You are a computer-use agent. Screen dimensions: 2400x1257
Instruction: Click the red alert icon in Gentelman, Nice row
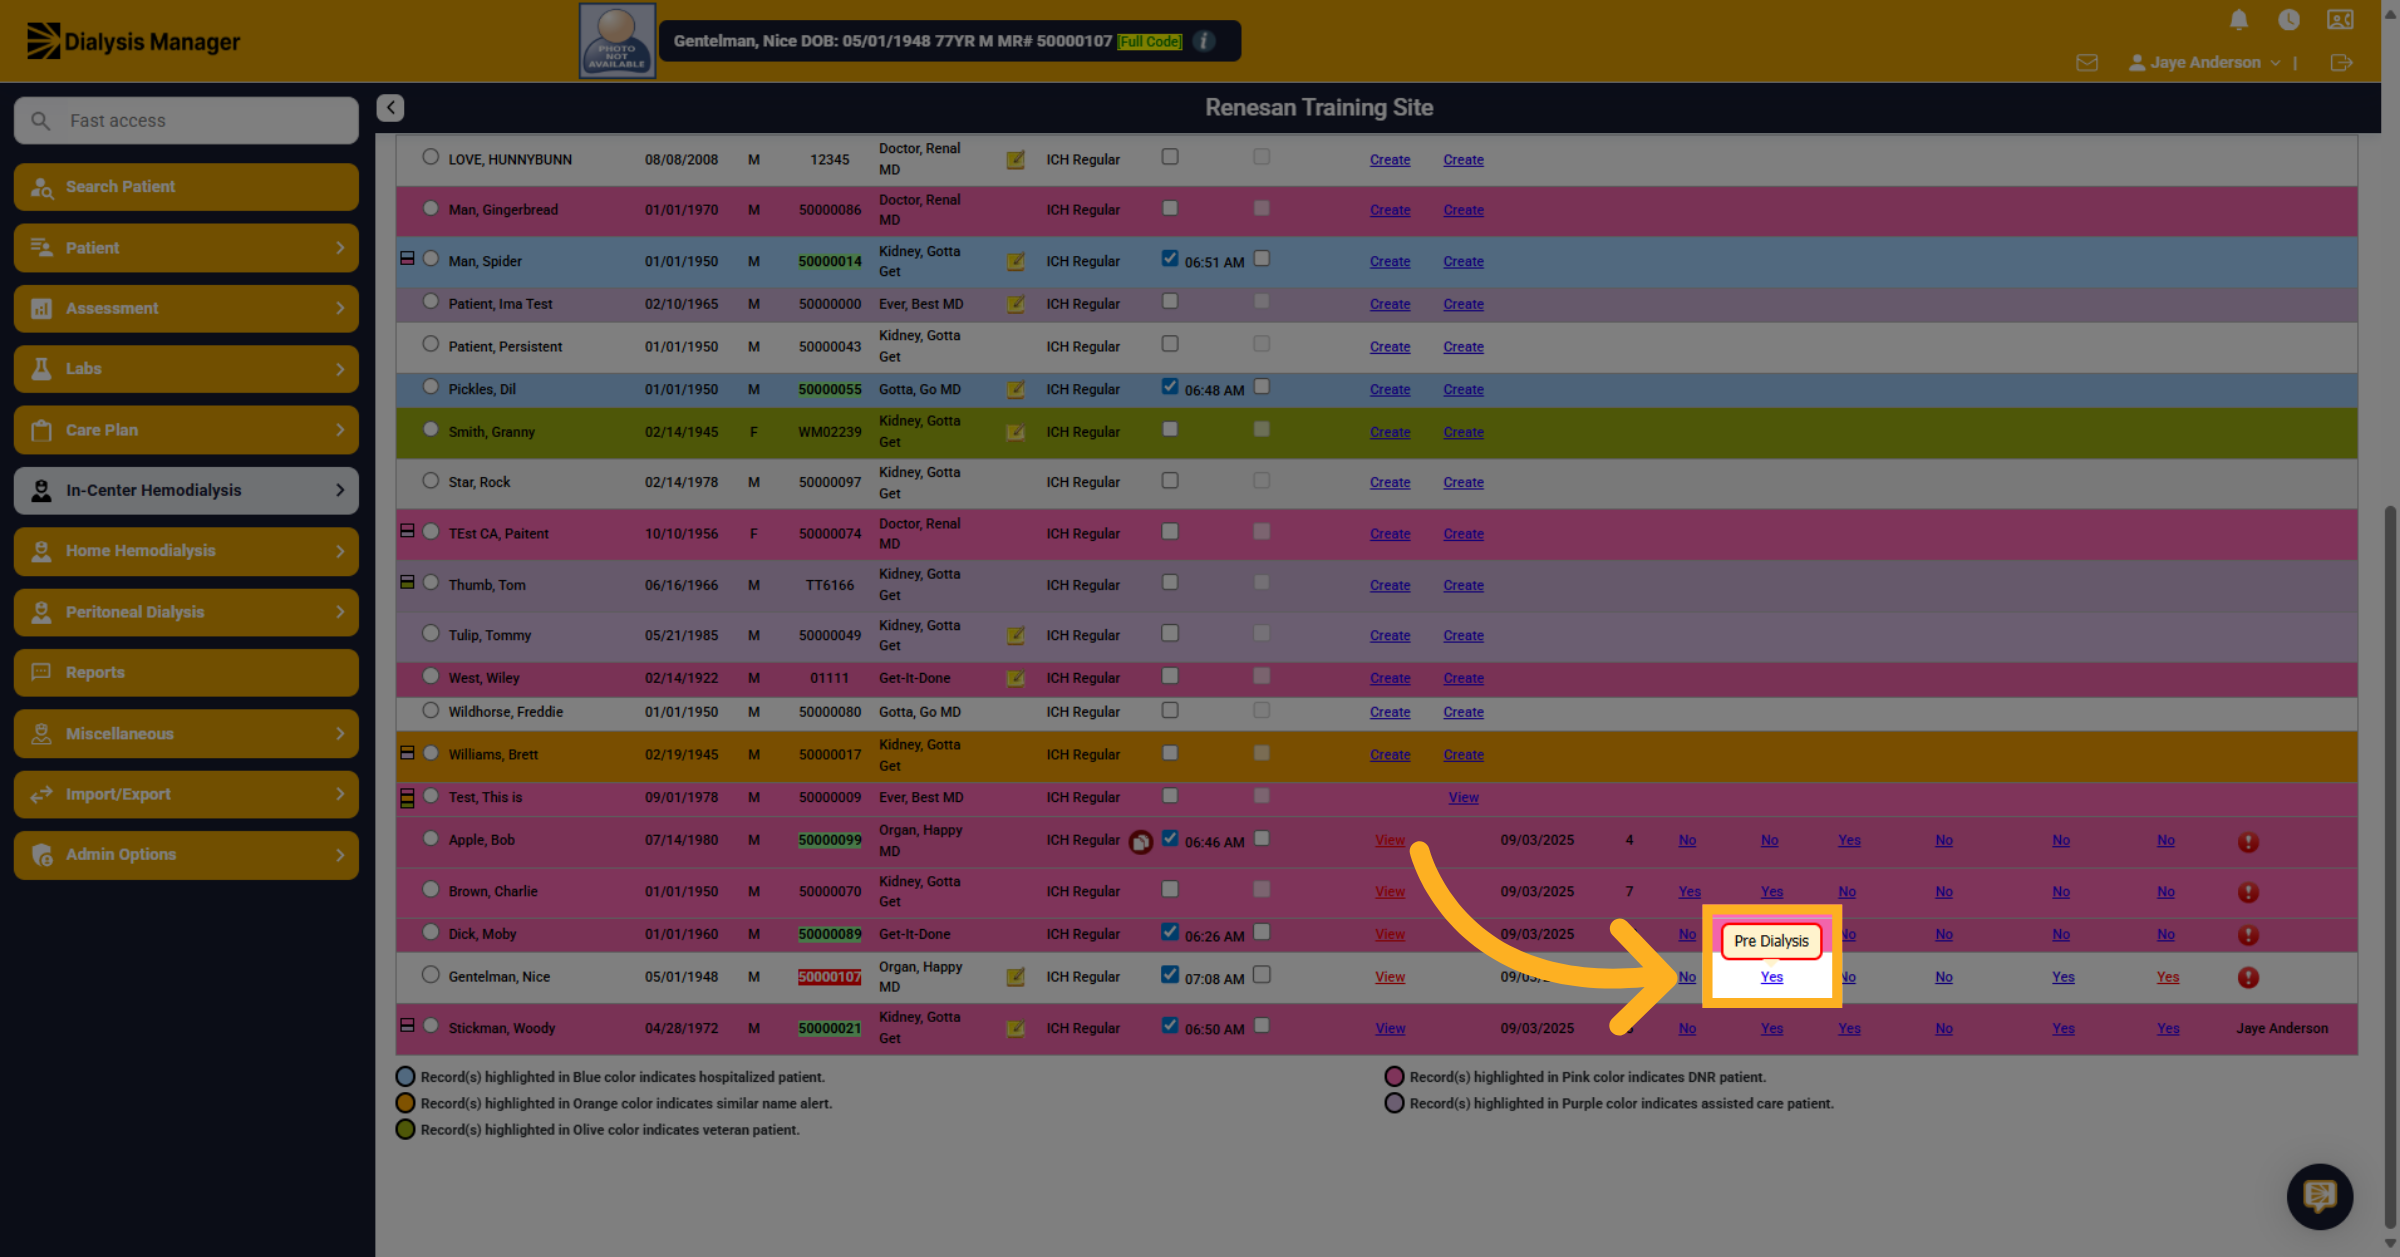[x=2248, y=978]
